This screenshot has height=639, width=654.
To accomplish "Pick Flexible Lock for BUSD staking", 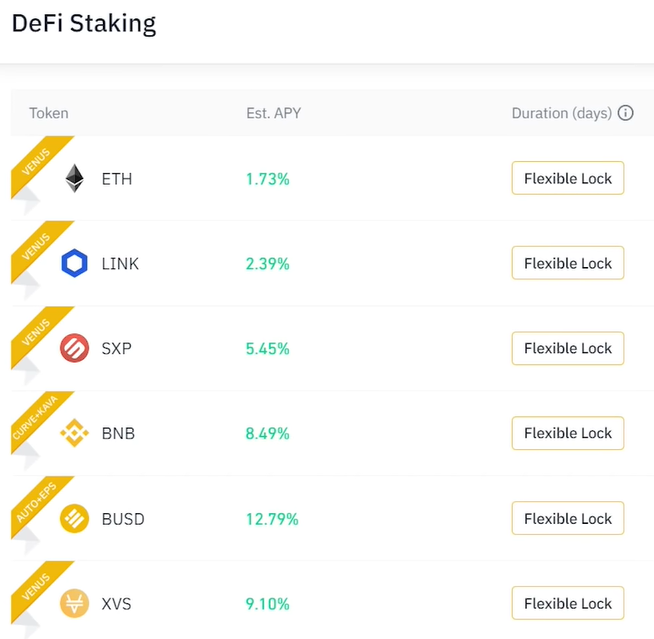I will [x=568, y=518].
